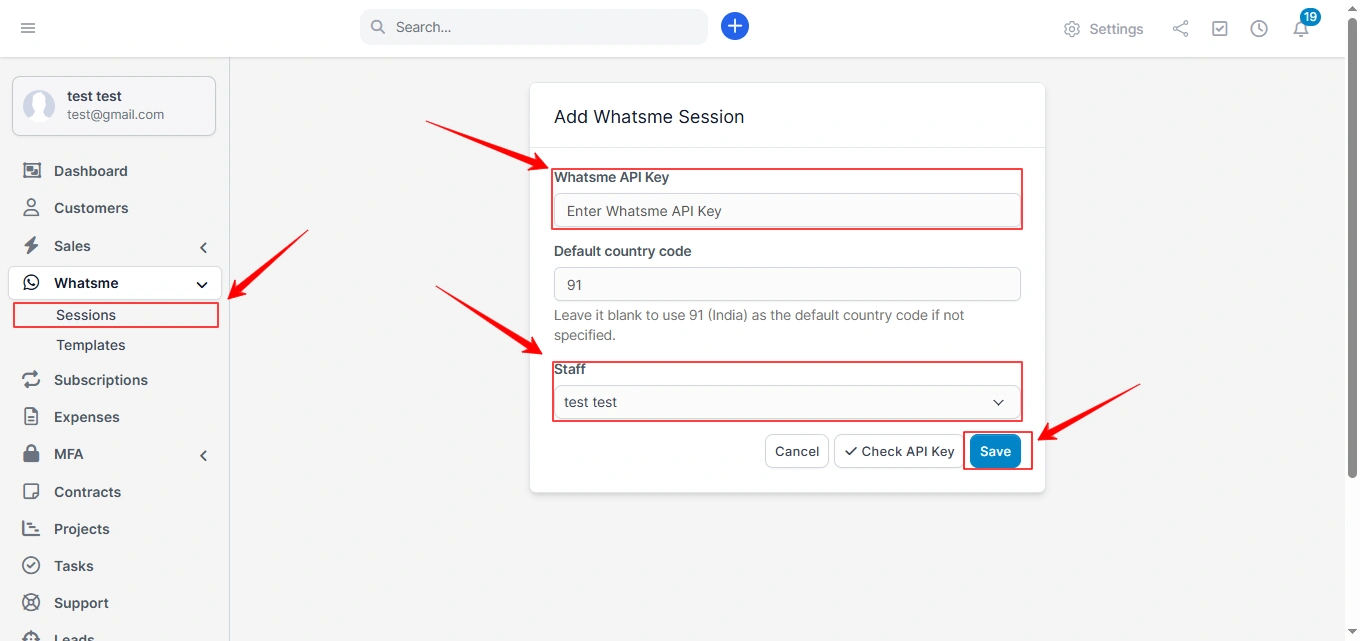Open the Staff dropdown
This screenshot has height=641, width=1360.
click(x=997, y=402)
